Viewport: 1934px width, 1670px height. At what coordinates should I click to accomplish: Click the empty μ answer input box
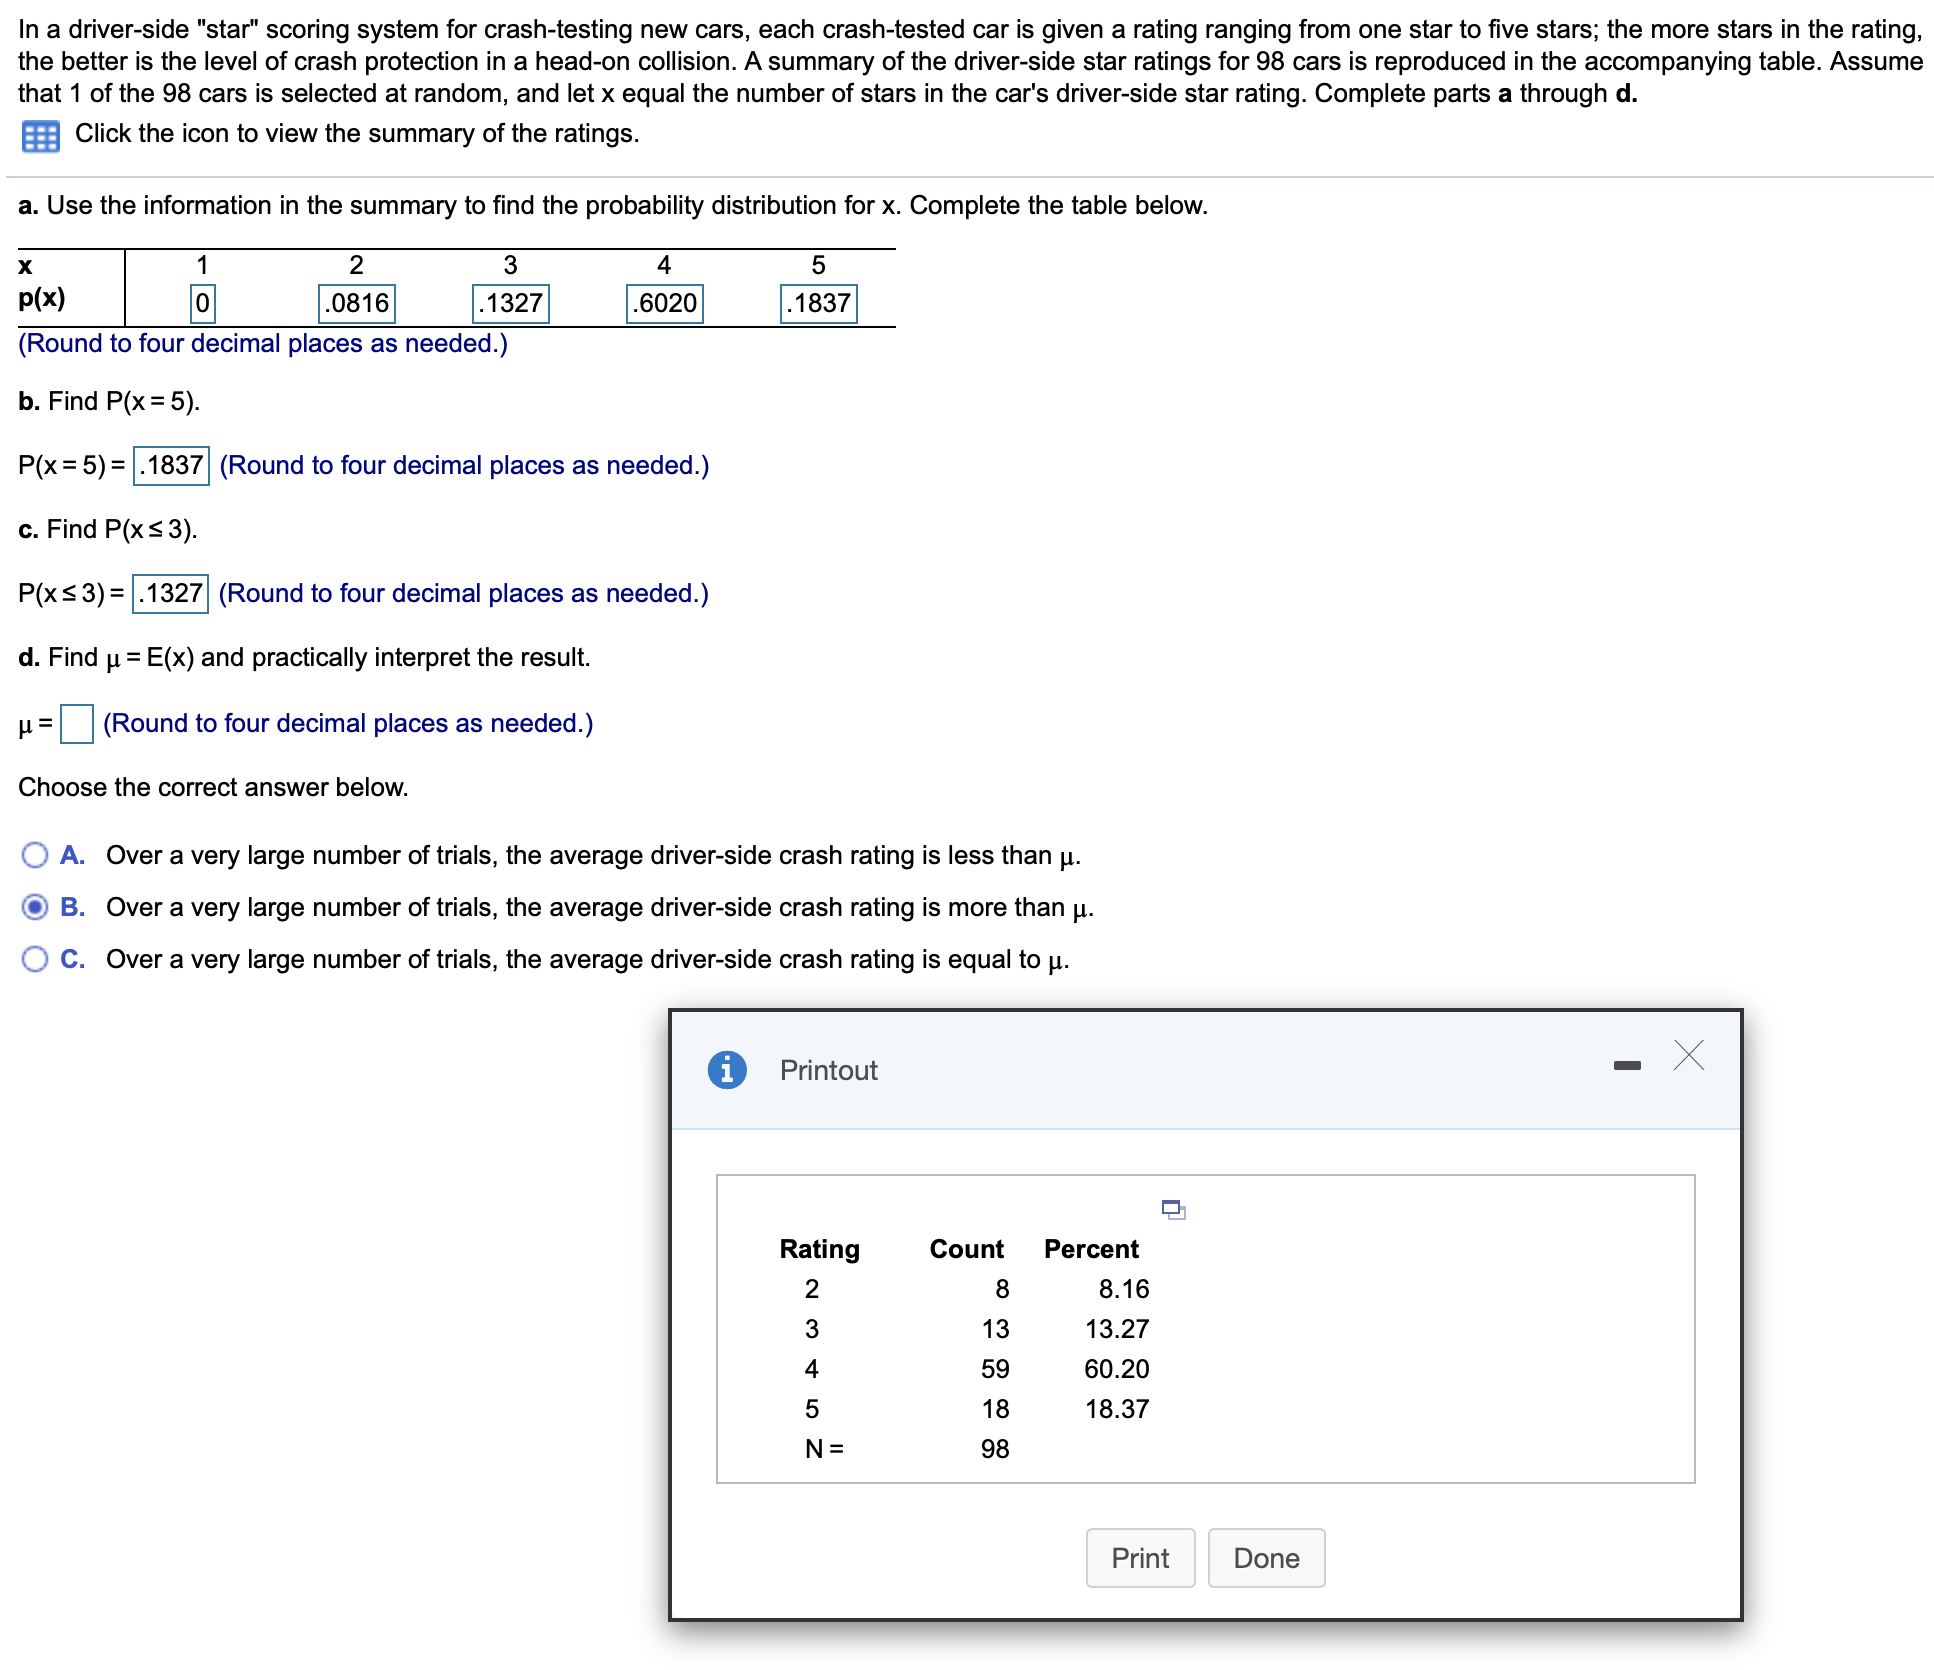click(75, 723)
